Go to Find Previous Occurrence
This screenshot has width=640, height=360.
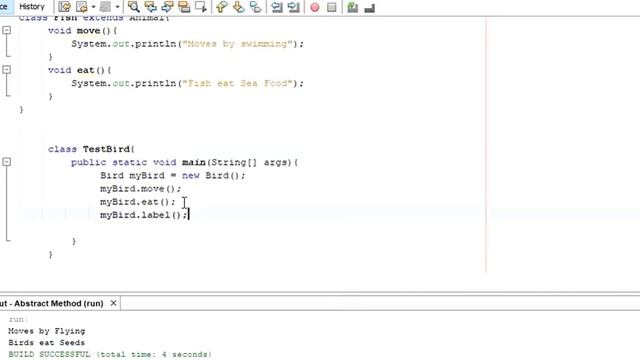point(150,7)
